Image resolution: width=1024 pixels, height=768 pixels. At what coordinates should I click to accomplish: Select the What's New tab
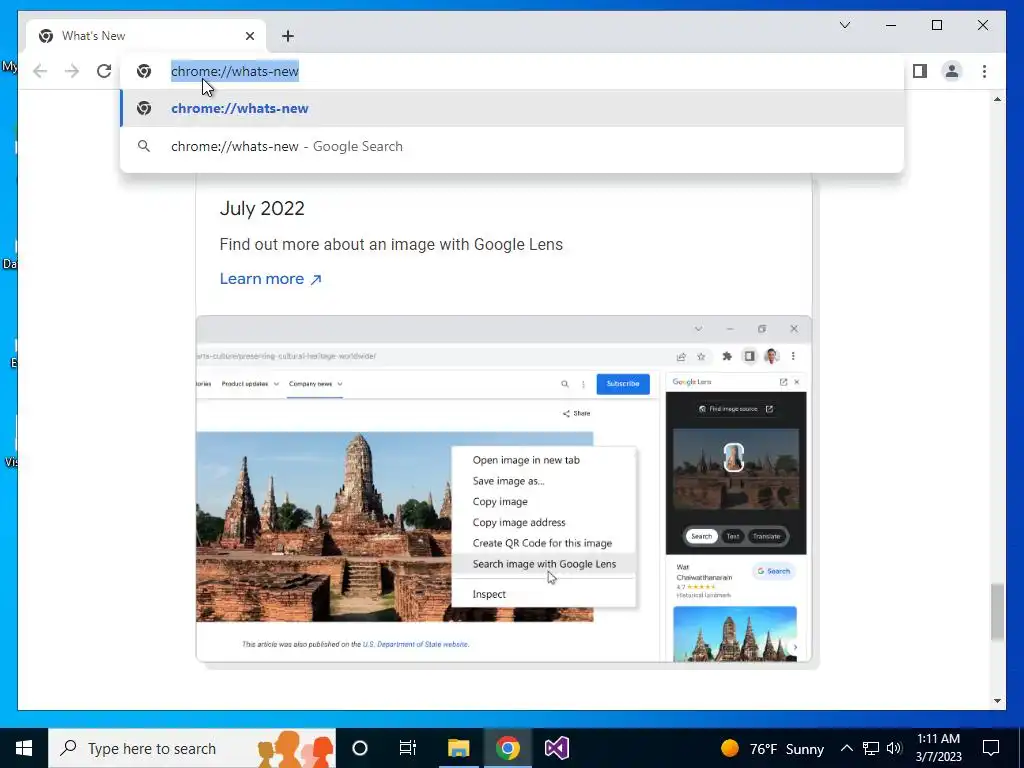point(146,36)
